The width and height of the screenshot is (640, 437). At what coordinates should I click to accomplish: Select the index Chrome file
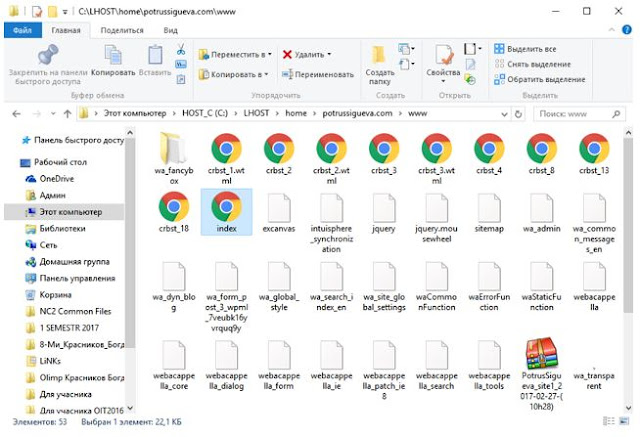pyautogui.click(x=226, y=212)
